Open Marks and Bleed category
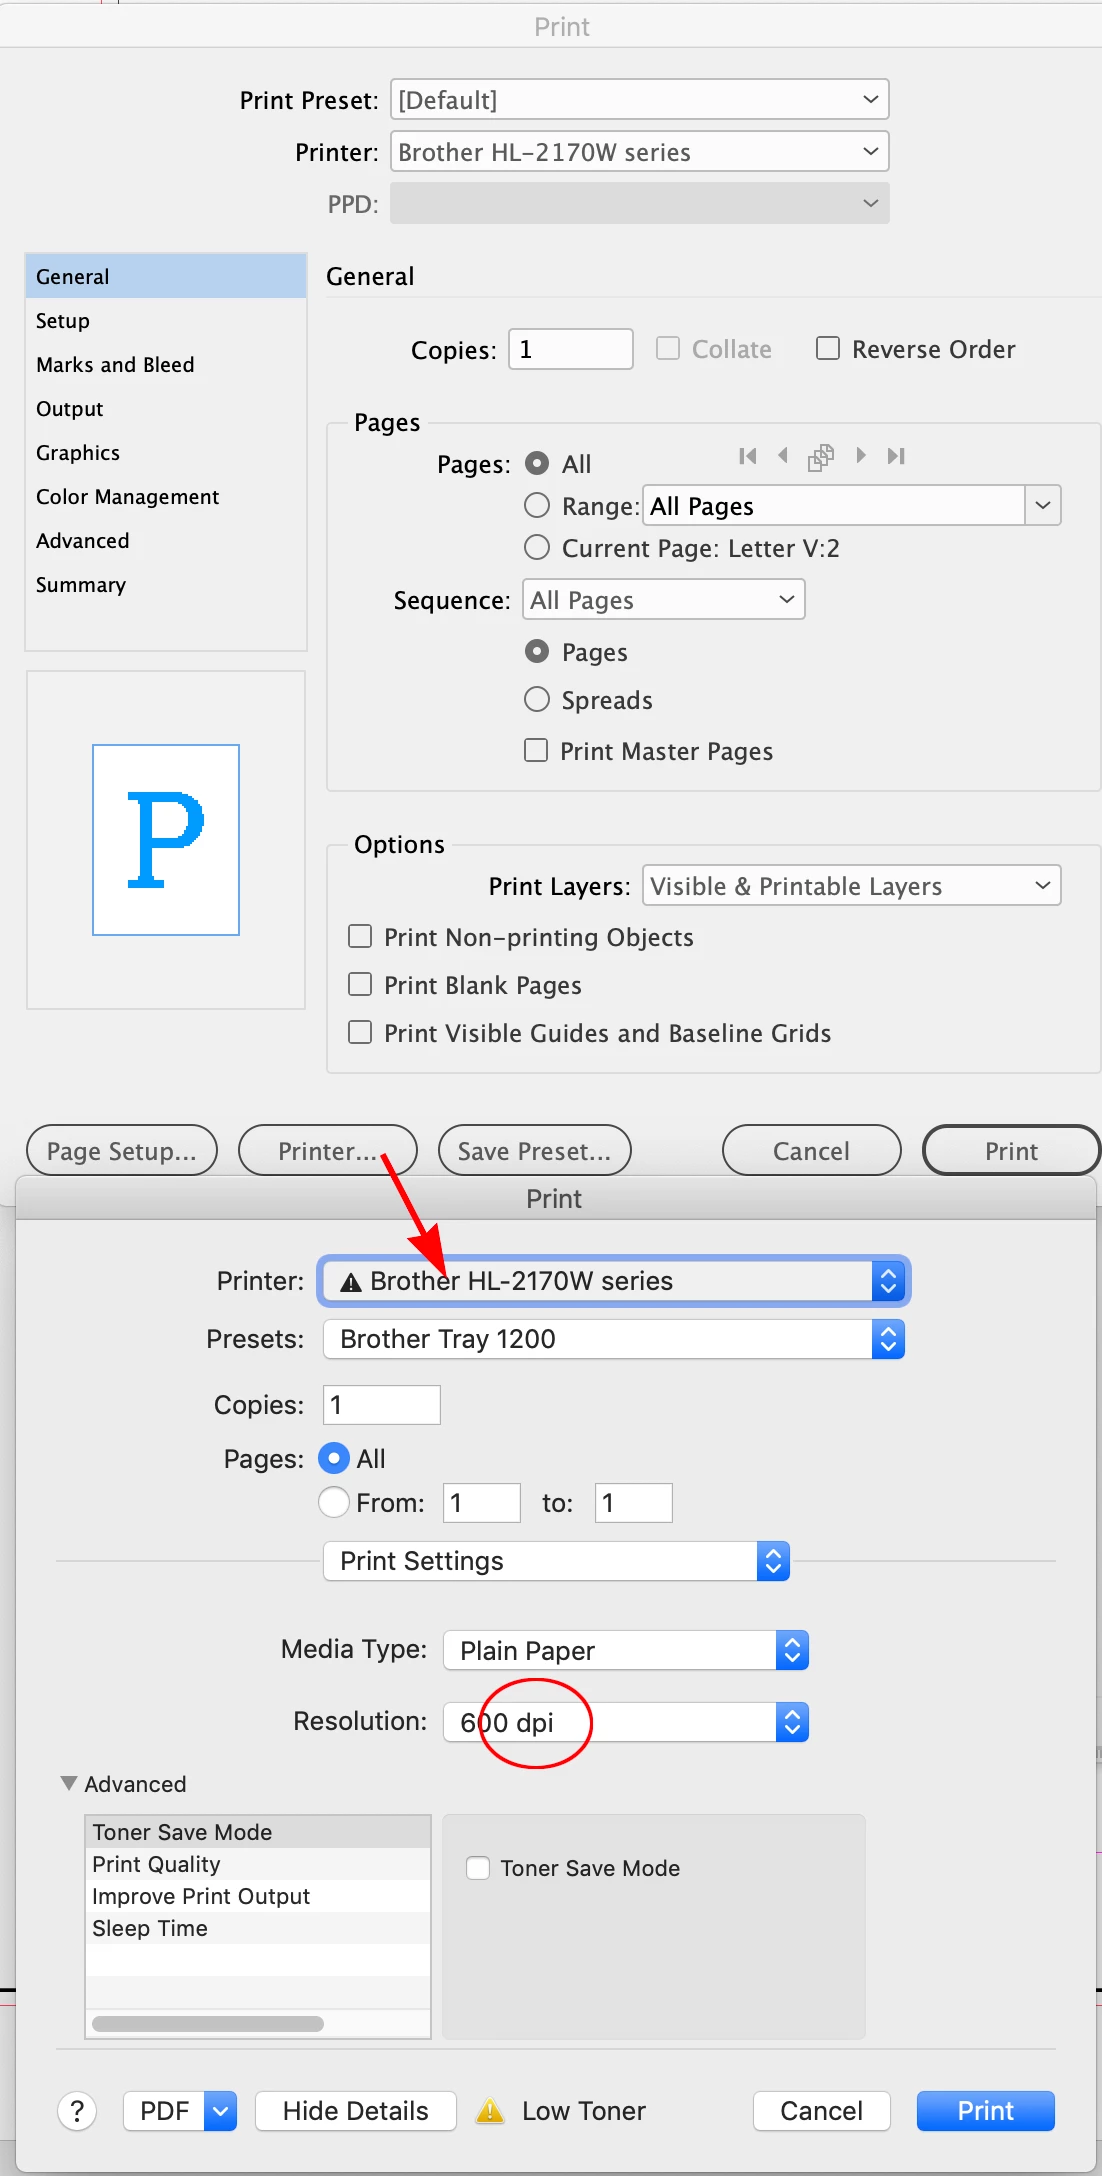The image size is (1102, 2176). (166, 364)
